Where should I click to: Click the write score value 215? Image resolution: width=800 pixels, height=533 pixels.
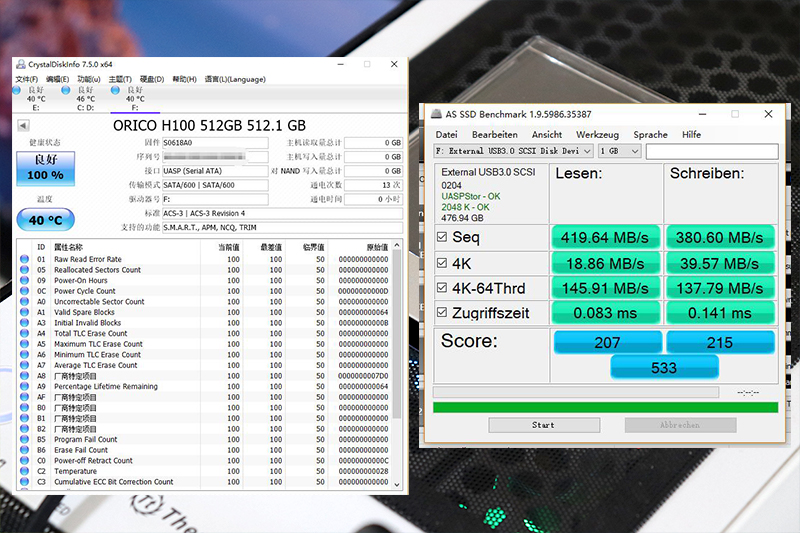pyautogui.click(x=720, y=342)
